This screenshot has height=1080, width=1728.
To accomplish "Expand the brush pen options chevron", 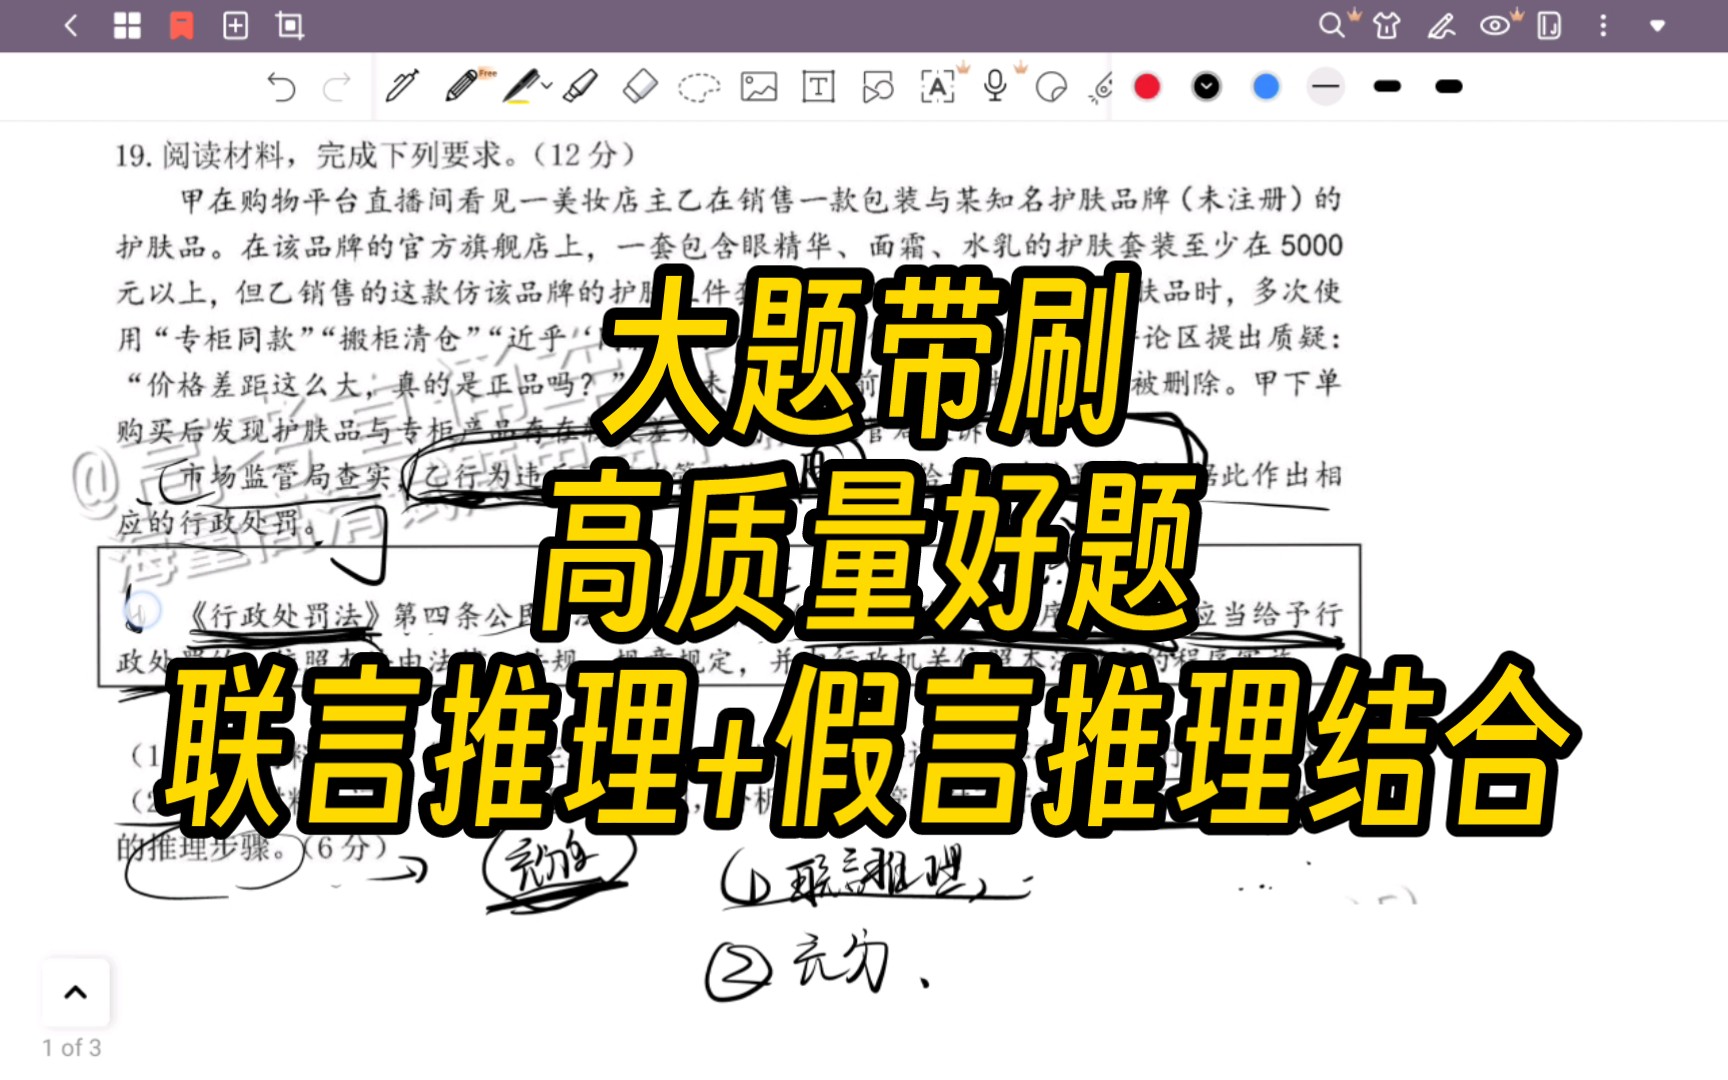I will [547, 86].
